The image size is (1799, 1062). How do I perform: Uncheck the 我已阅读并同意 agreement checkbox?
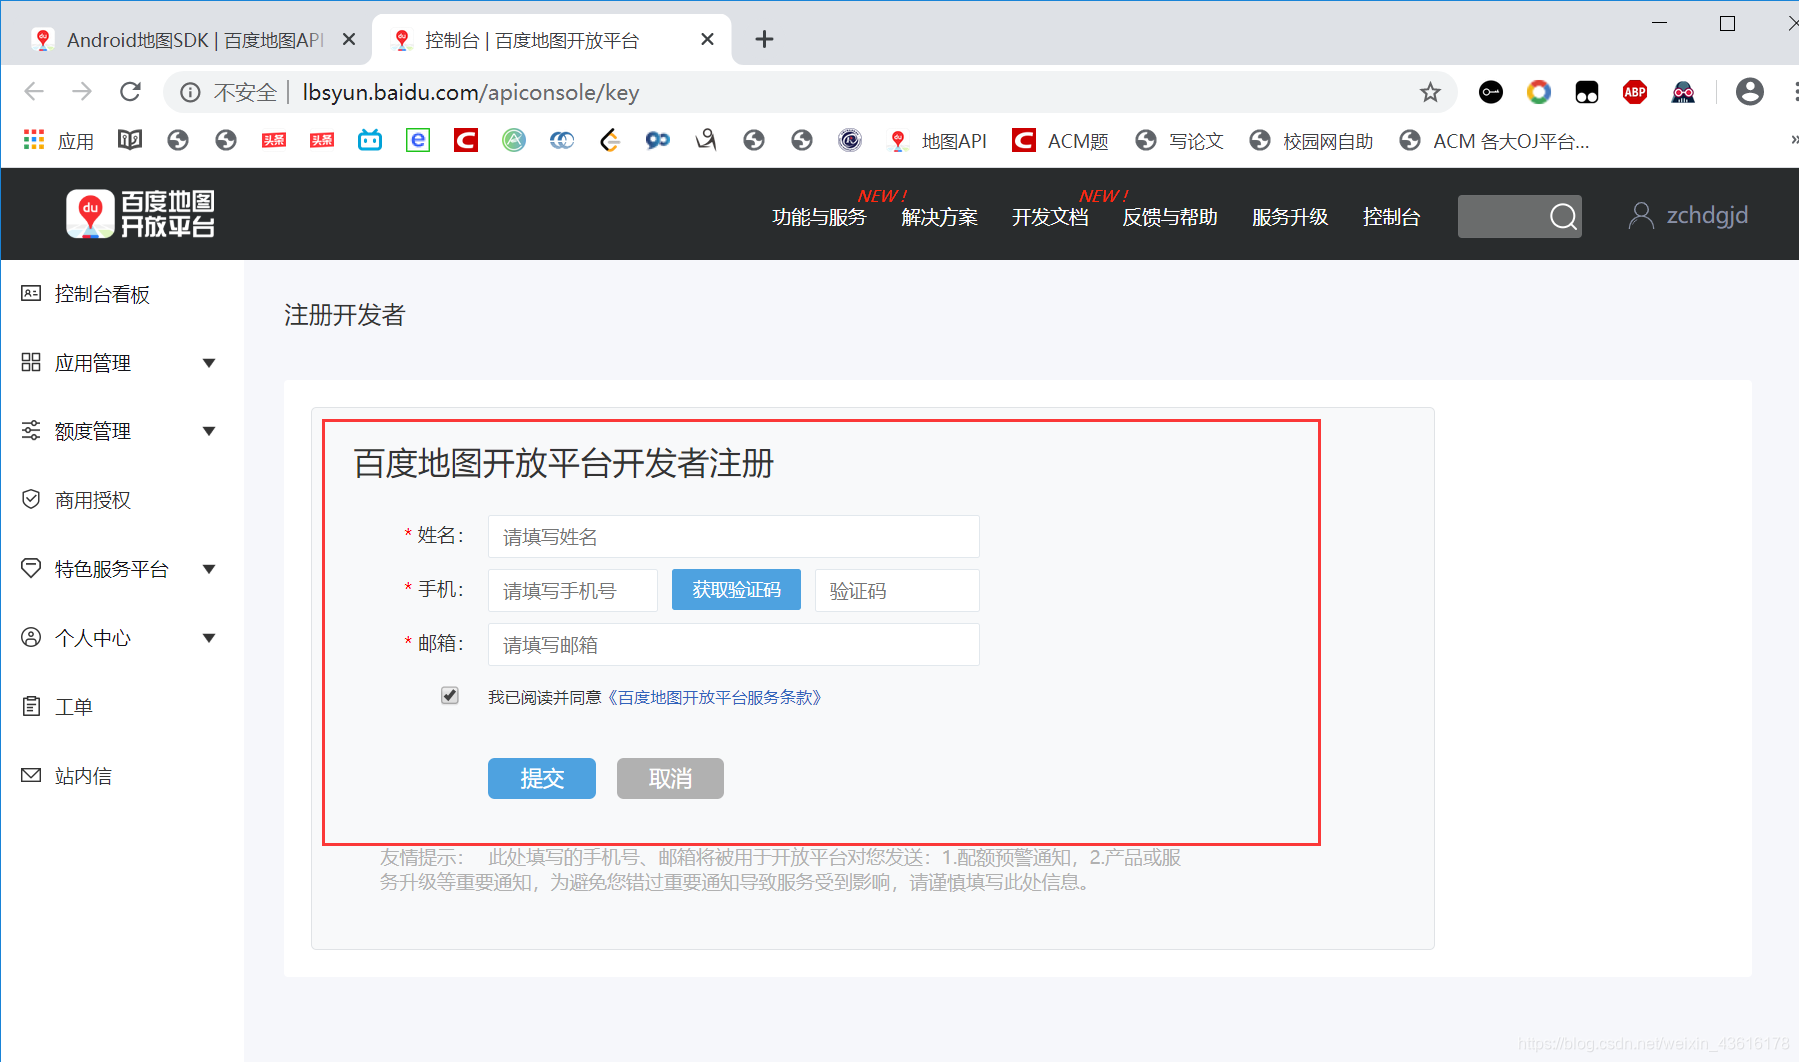tap(450, 696)
